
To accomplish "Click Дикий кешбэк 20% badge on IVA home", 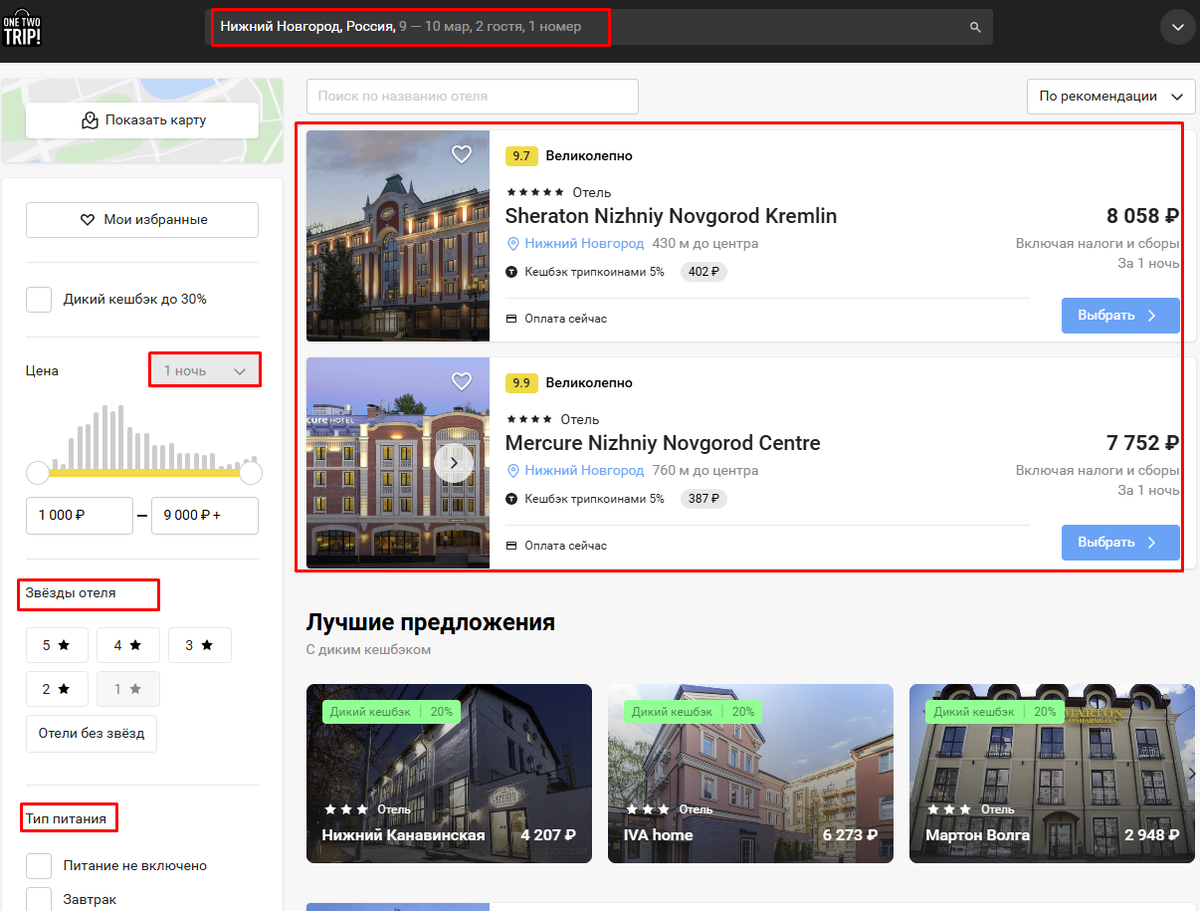I will 692,712.
